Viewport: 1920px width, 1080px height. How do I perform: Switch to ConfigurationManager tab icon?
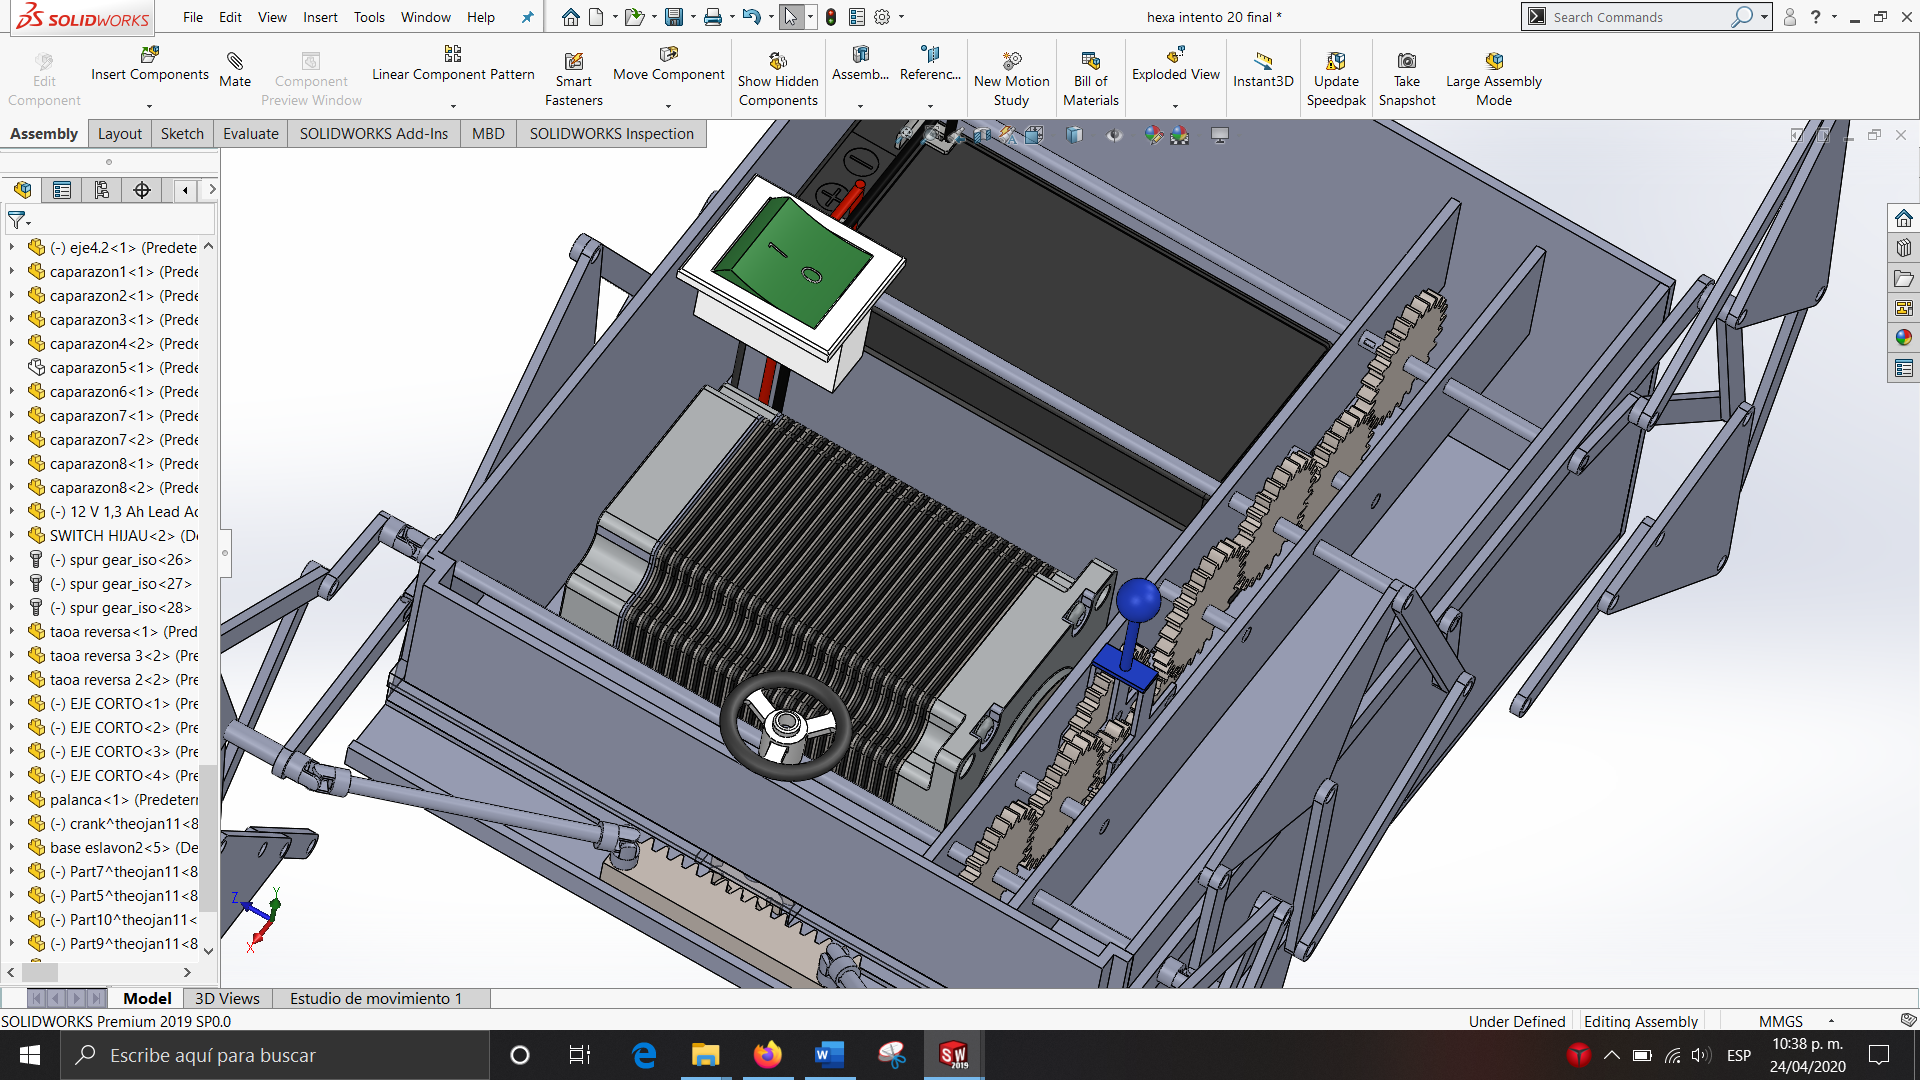(x=102, y=190)
